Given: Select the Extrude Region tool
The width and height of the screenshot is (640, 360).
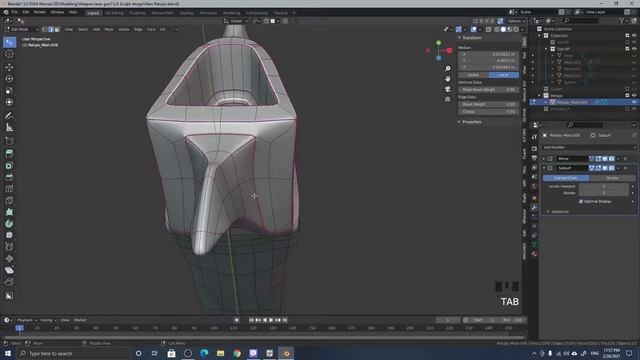Looking at the screenshot, I should [x=9, y=153].
